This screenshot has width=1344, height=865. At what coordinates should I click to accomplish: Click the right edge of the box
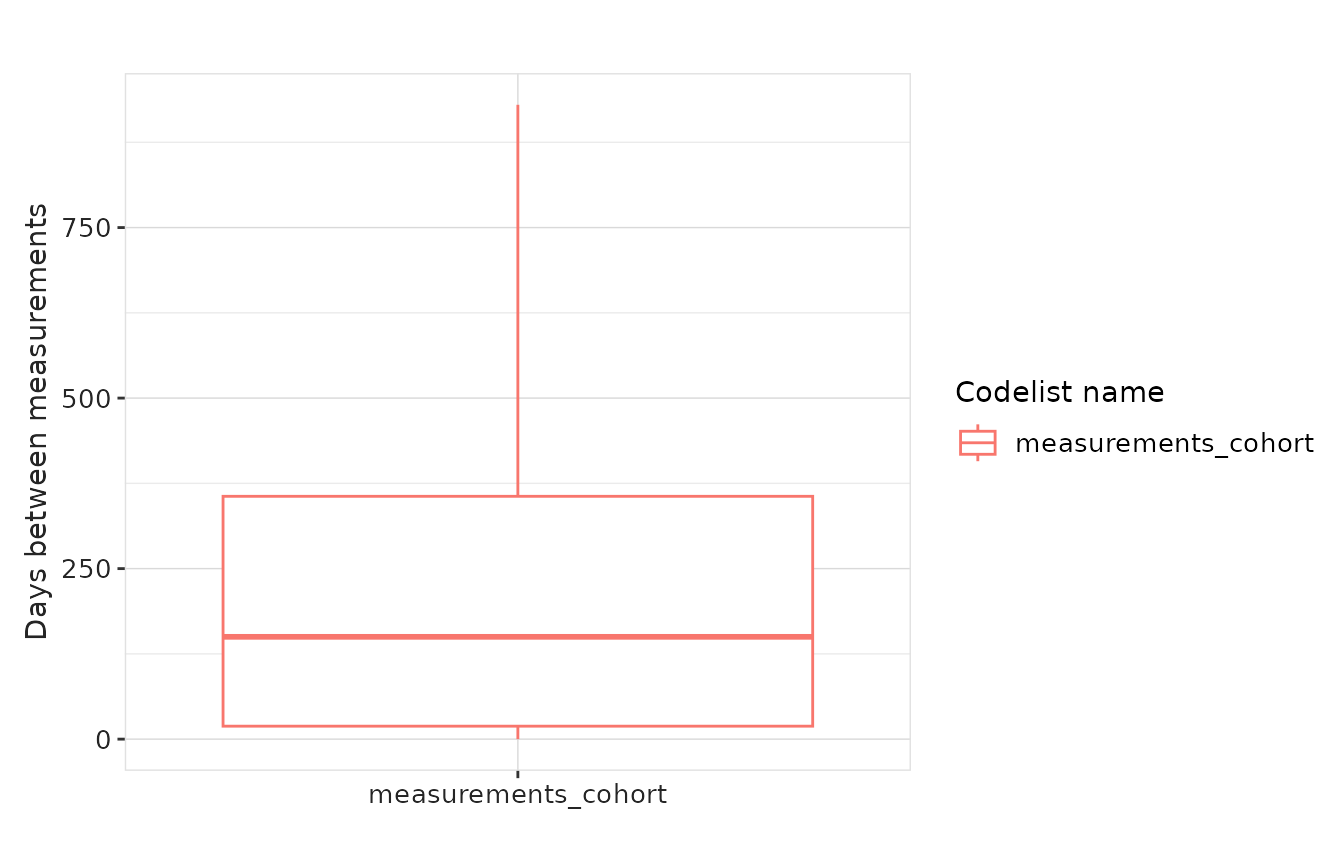(x=812, y=610)
